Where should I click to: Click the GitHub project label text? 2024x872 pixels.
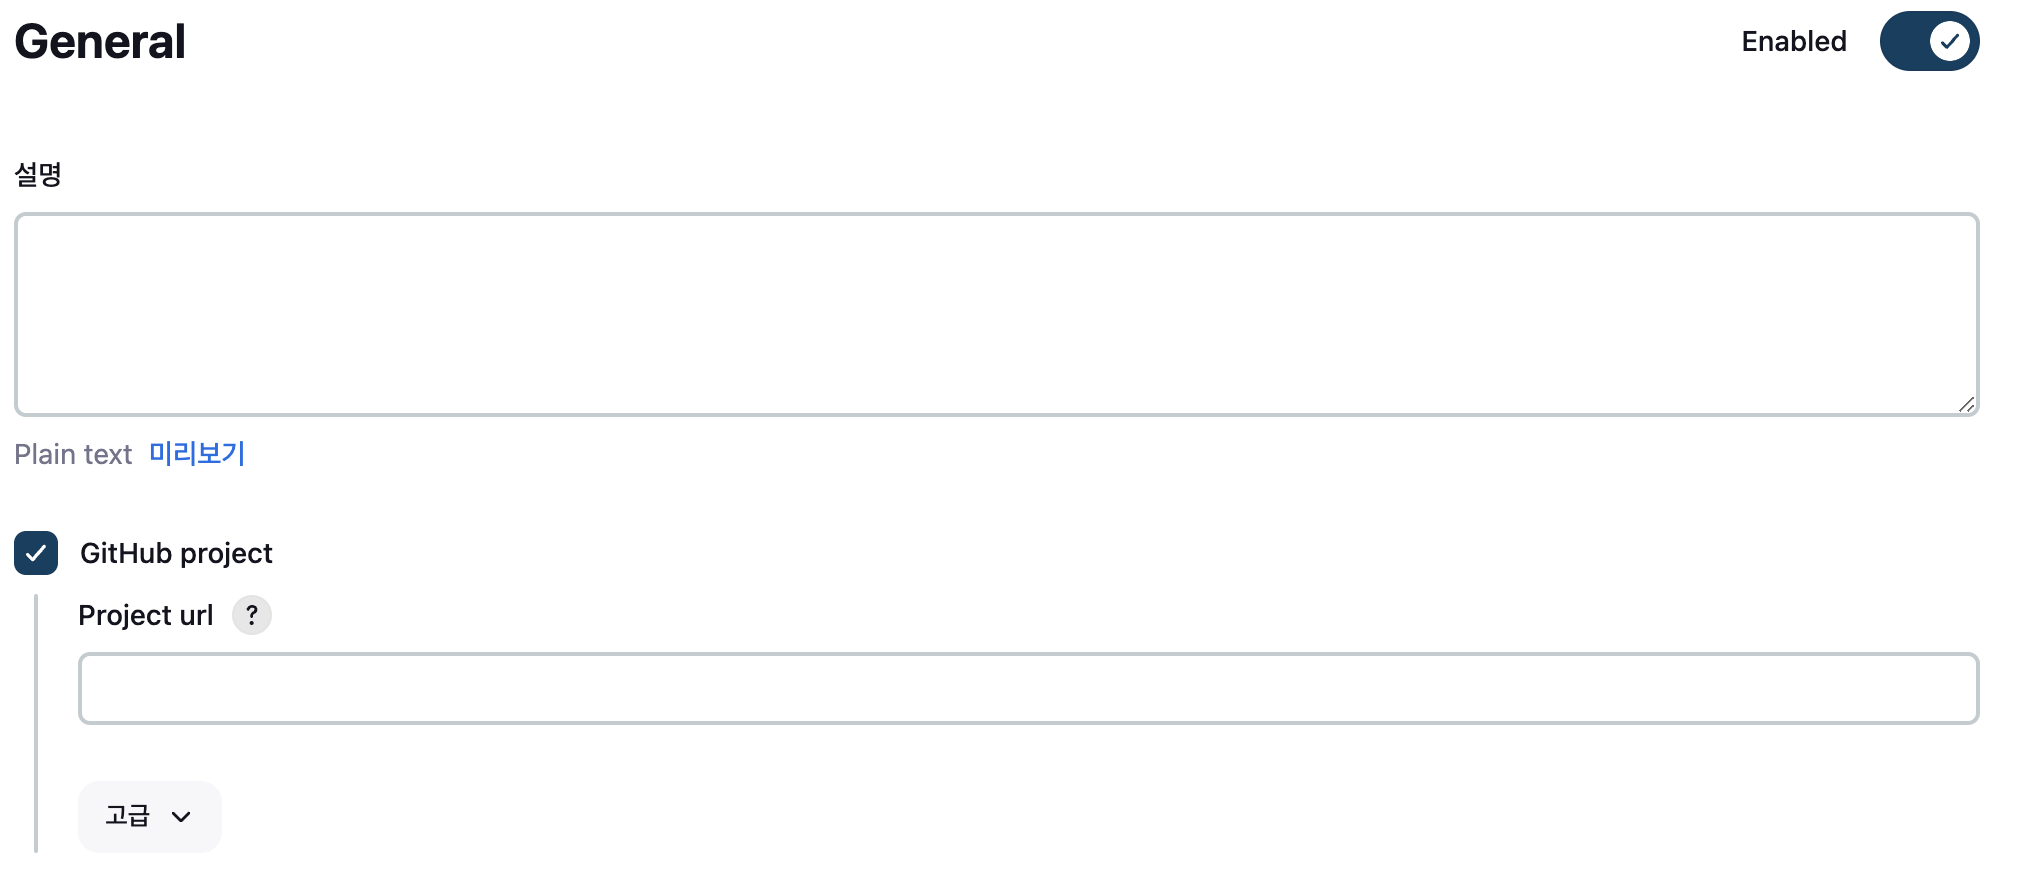[x=176, y=553]
